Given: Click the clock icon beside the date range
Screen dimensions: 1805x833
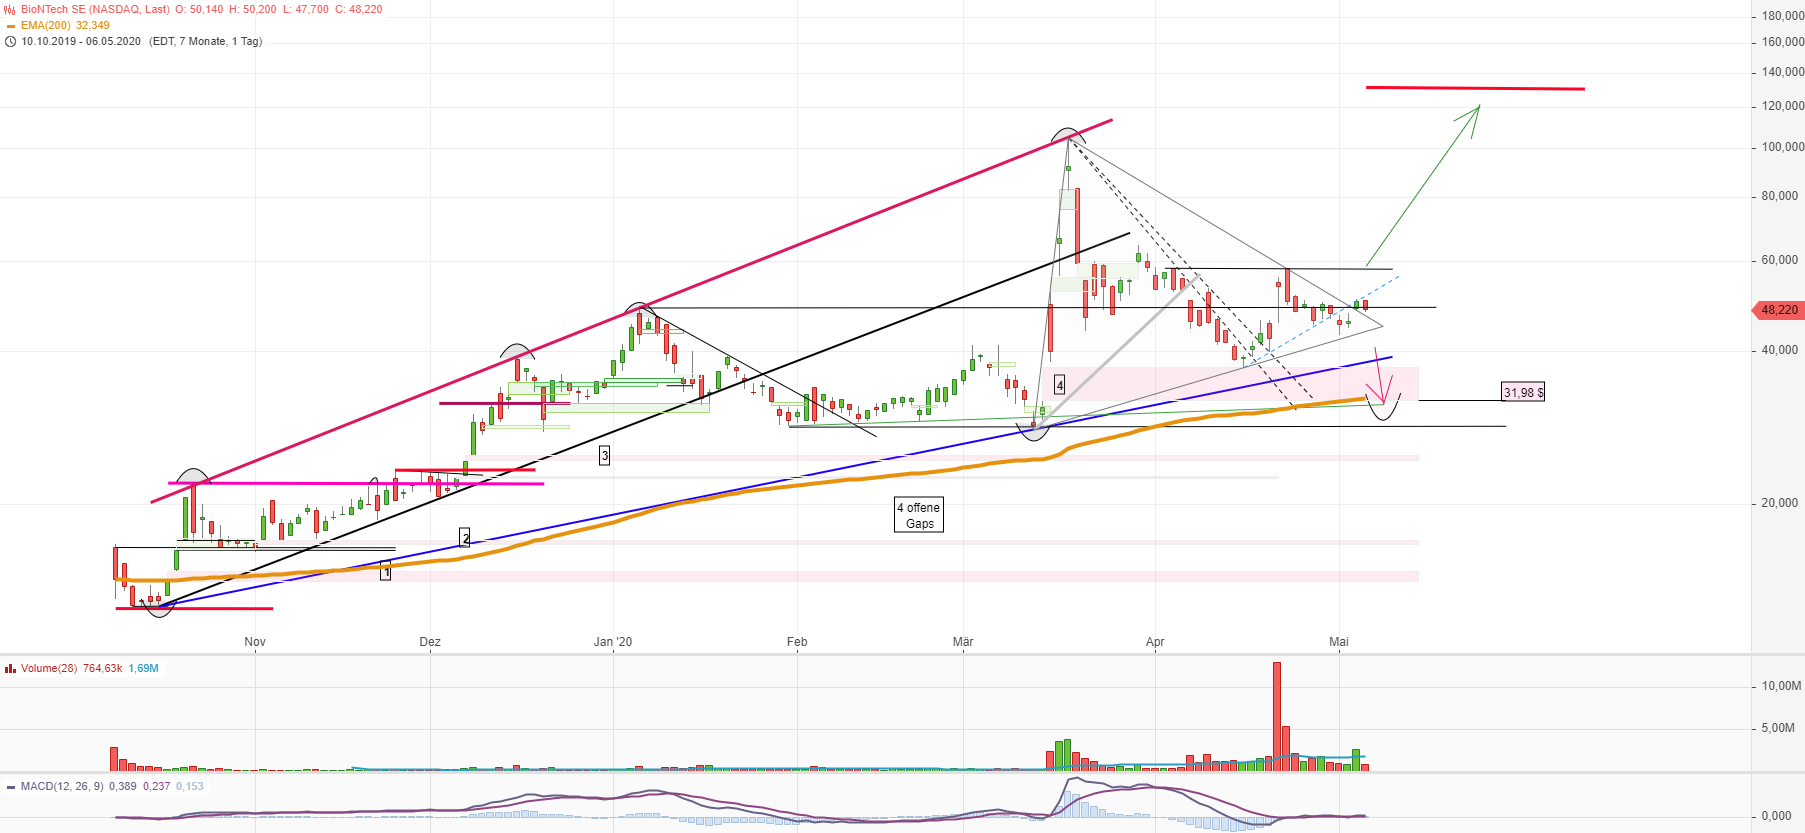Looking at the screenshot, I should 10,42.
